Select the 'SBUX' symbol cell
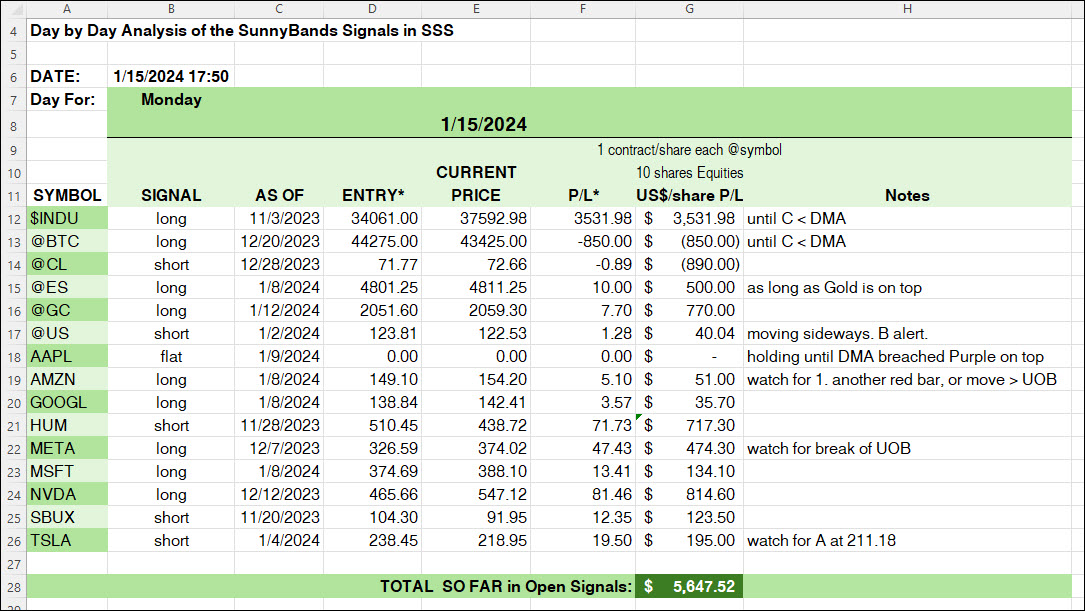Viewport: 1085px width, 611px height. (x=66, y=518)
